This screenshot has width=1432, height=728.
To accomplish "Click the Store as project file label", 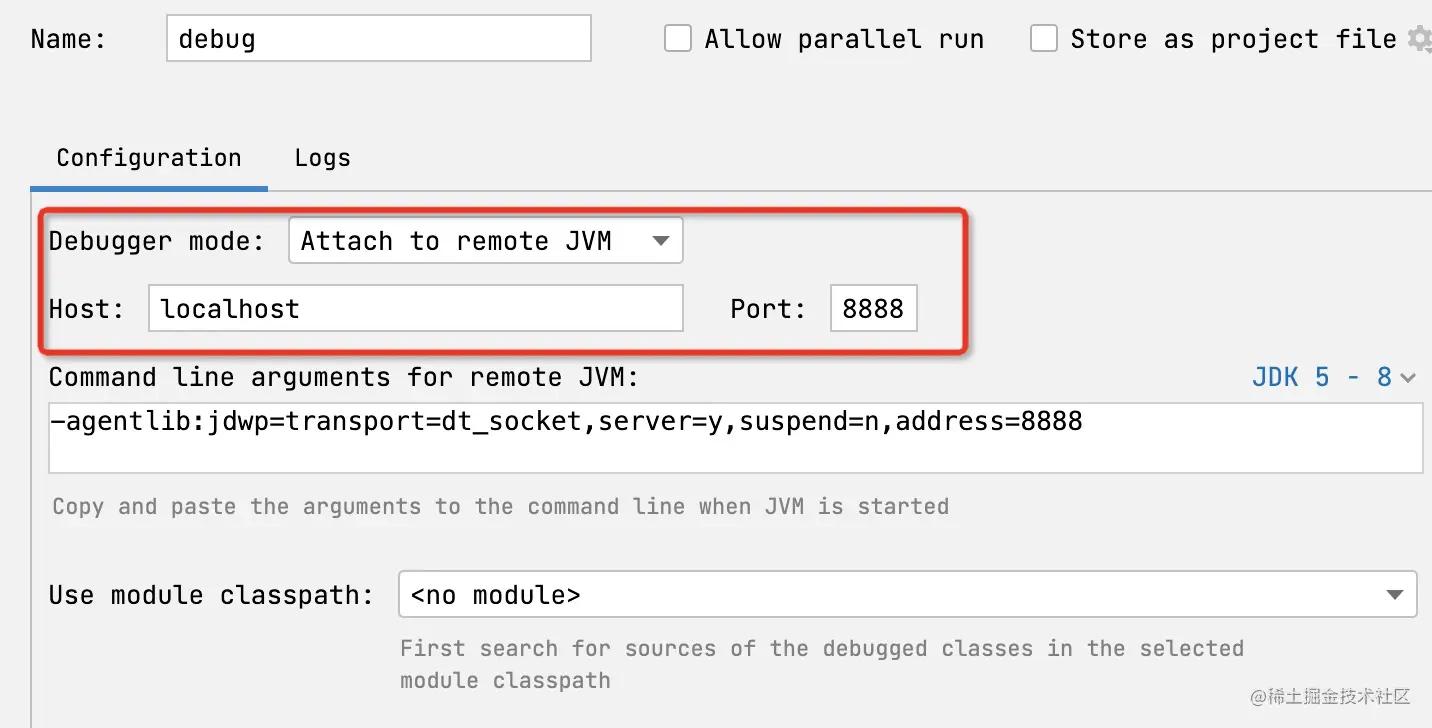I will [1233, 39].
